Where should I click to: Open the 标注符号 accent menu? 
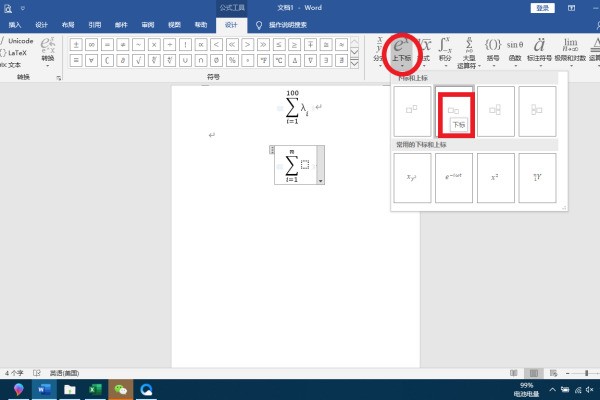pyautogui.click(x=540, y=48)
